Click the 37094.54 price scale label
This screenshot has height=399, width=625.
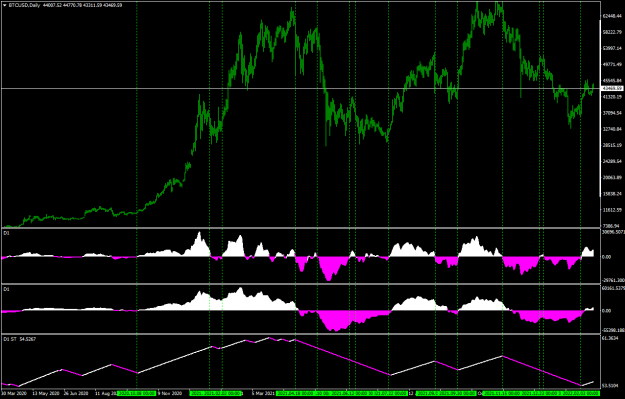(x=613, y=113)
